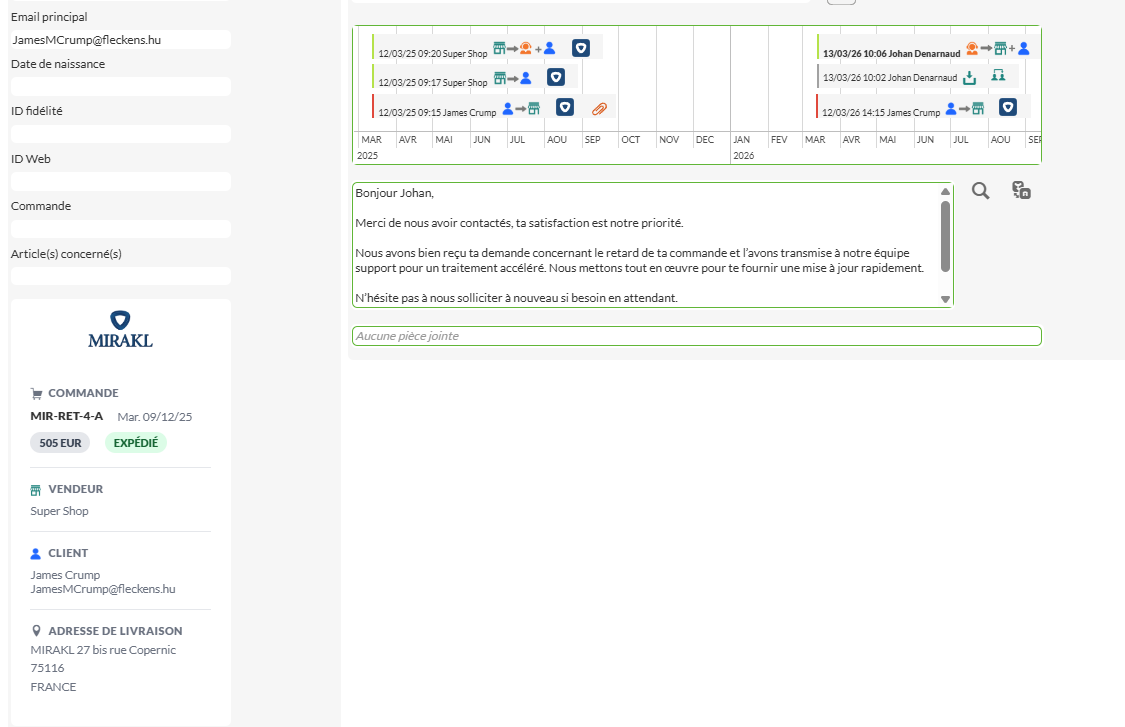Image resolution: width=1125 pixels, height=727 pixels.
Task: Click Mirakl shield icon on 09:17 Super Shop entry
Action: click(x=556, y=77)
